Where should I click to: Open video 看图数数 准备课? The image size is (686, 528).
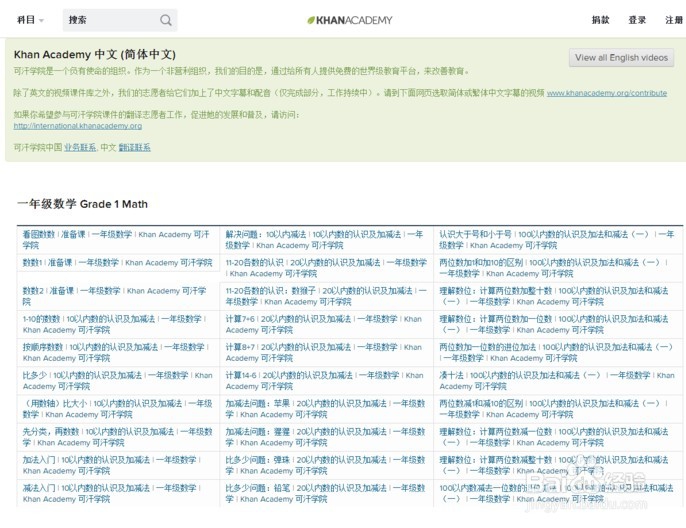coord(116,240)
